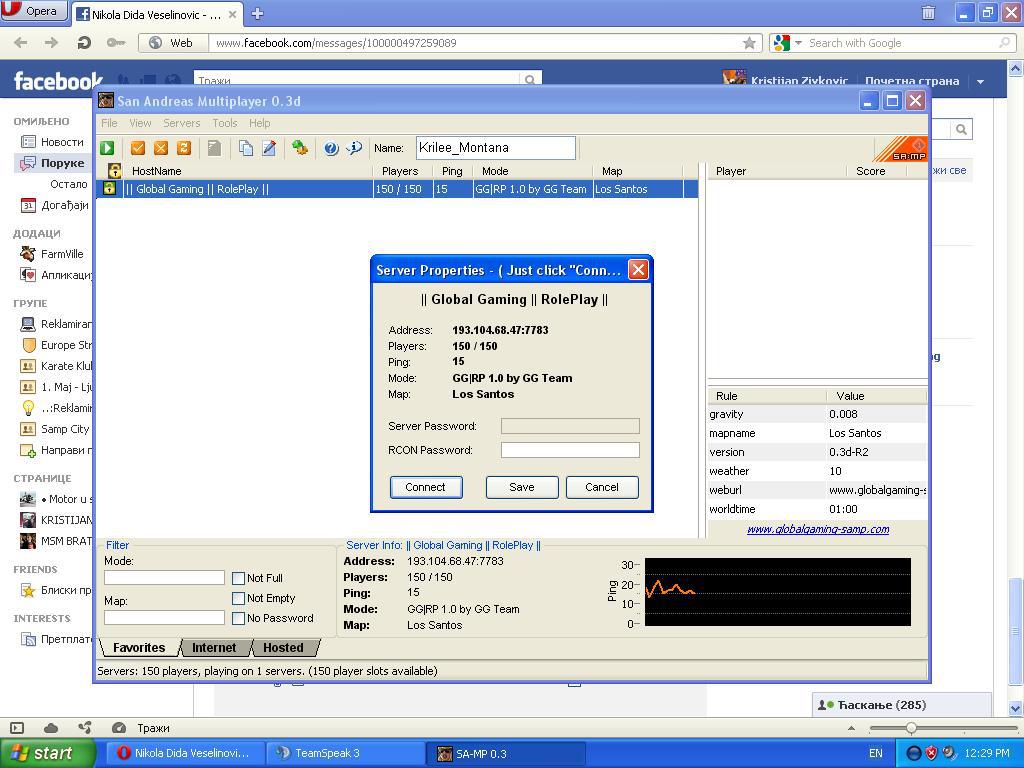This screenshot has width=1024, height=768.
Task: Close the Server Properties dialog
Action: click(638, 270)
